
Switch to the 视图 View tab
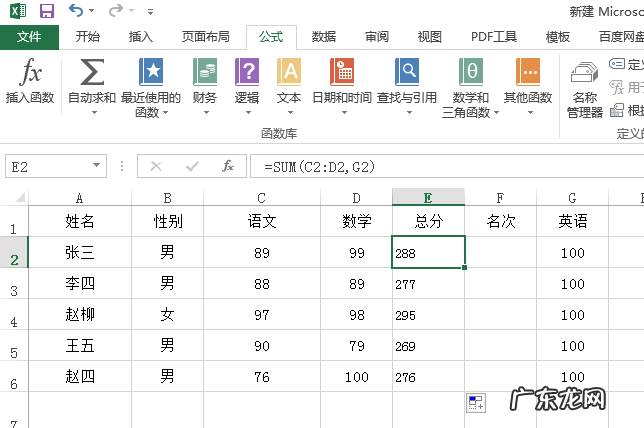click(430, 37)
